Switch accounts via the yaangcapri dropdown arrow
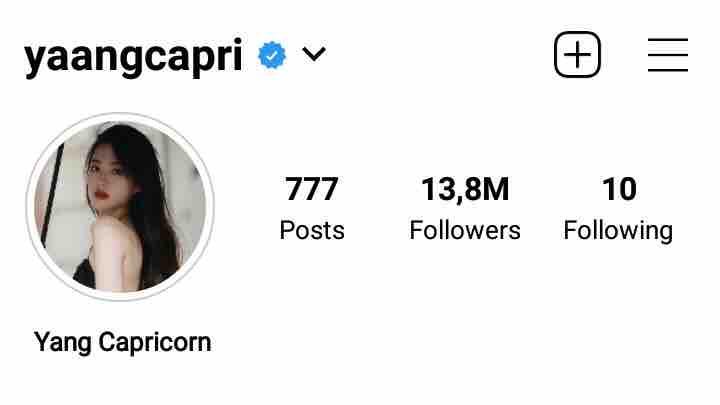The width and height of the screenshot is (720, 405). tap(314, 54)
